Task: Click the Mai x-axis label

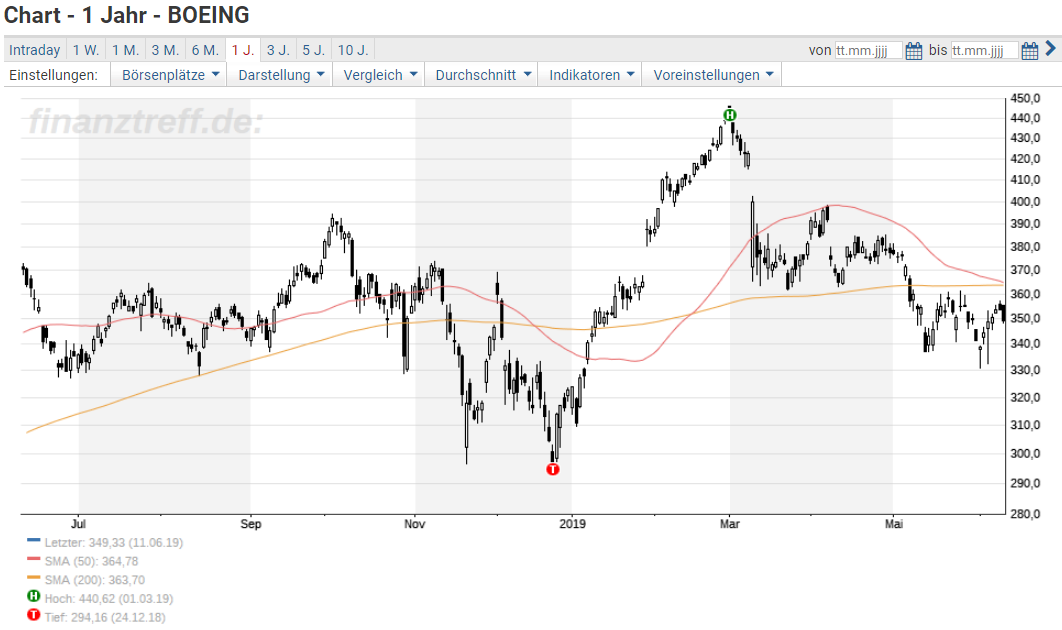Action: click(x=894, y=524)
